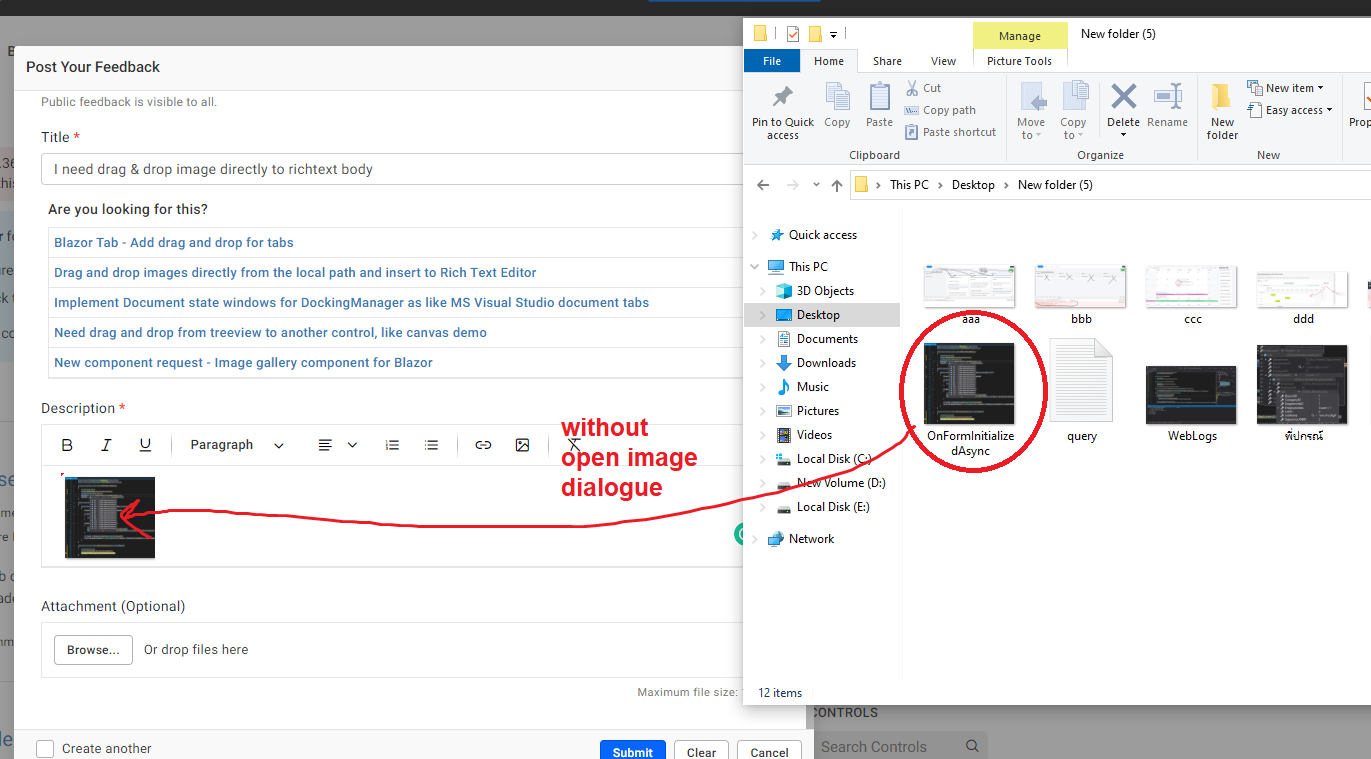Screen dimensions: 1371x759
Task: Open suggestion about Rich Text Editor drag-drop
Action: 295,272
